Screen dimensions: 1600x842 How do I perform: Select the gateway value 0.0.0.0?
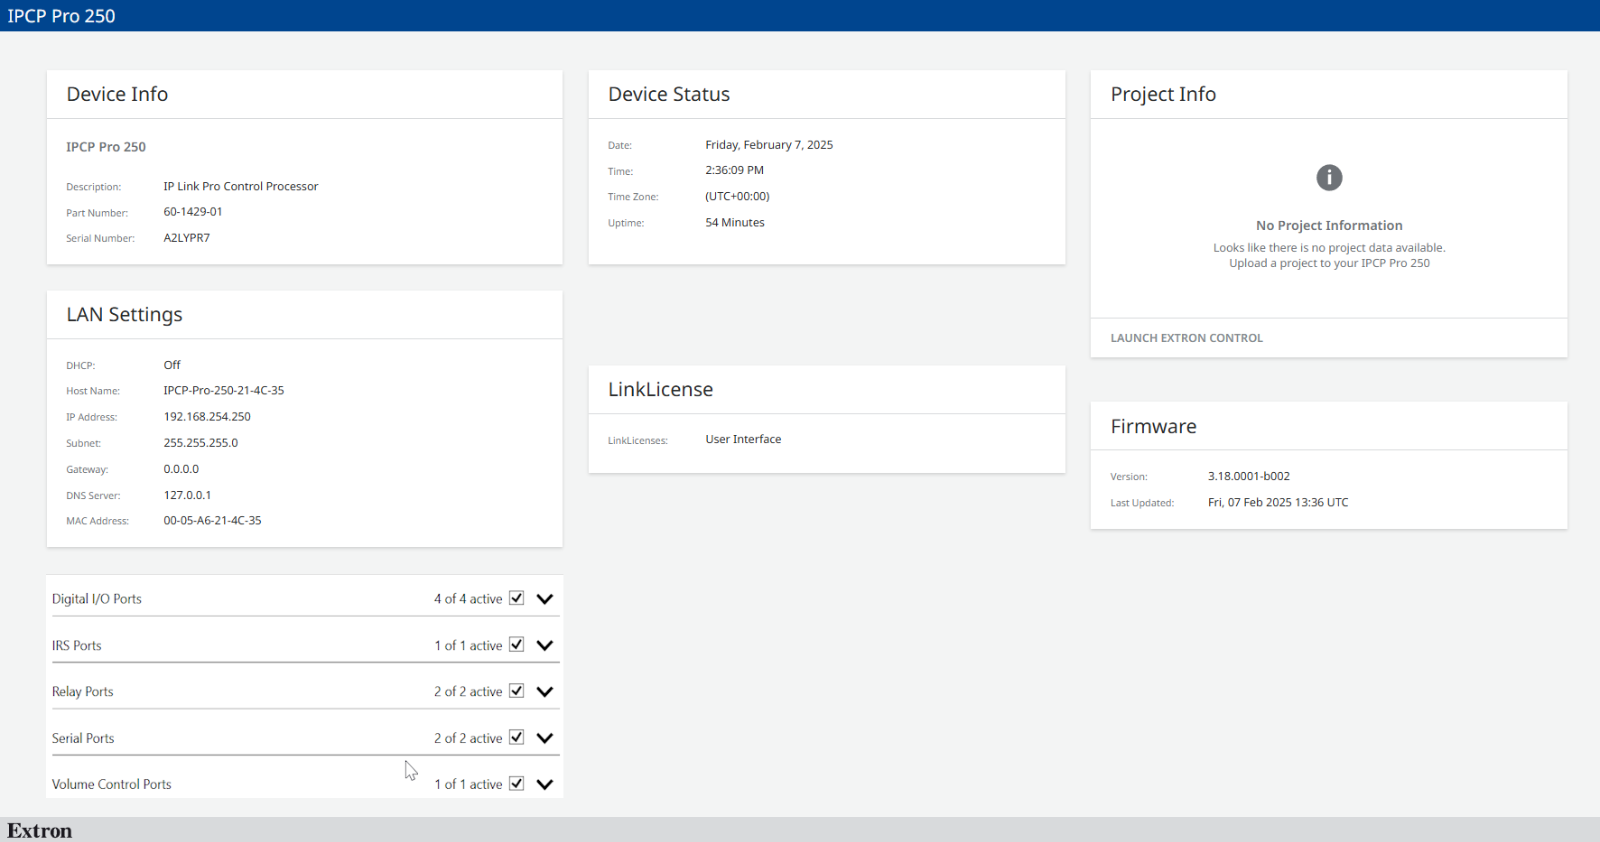point(181,469)
